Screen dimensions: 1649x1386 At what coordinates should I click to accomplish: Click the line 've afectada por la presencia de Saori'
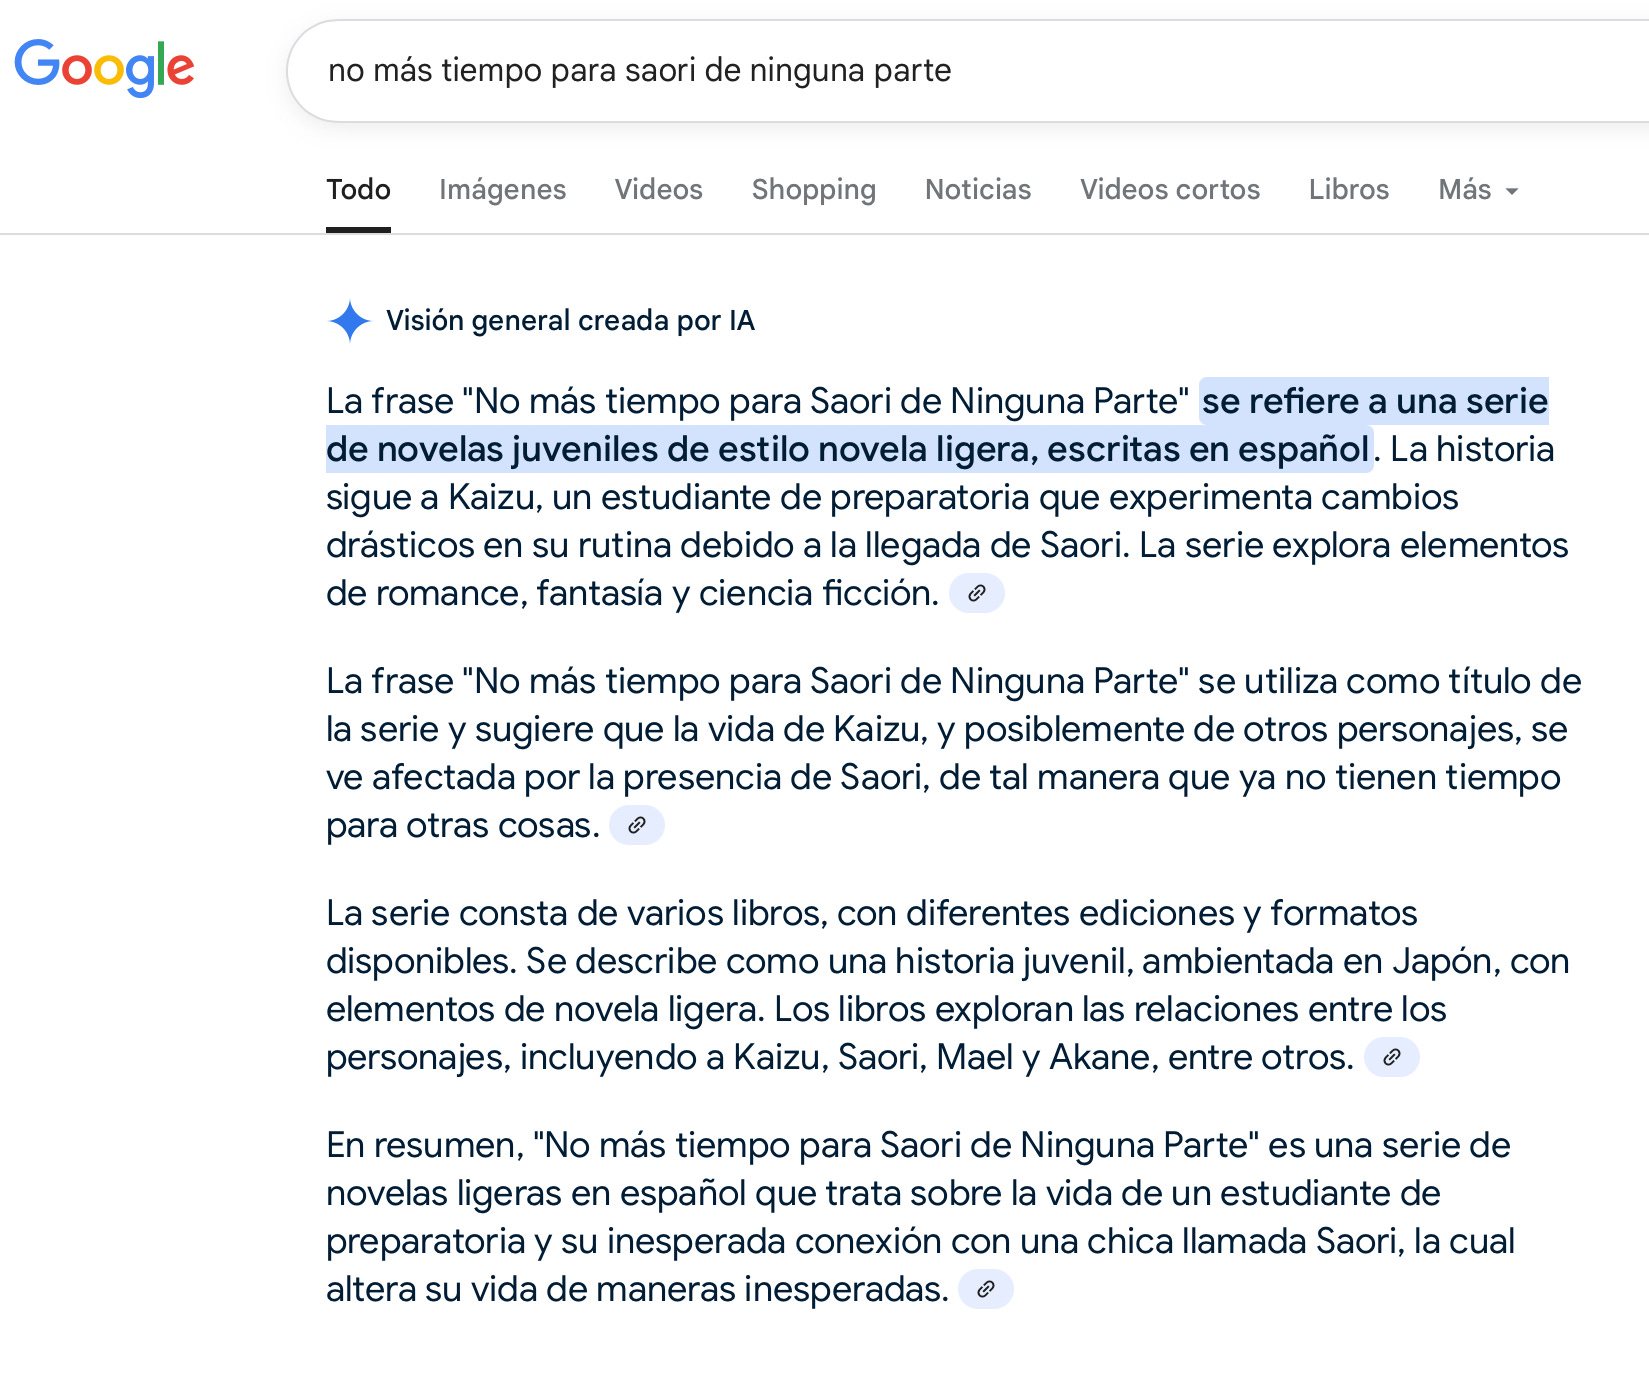click(943, 777)
